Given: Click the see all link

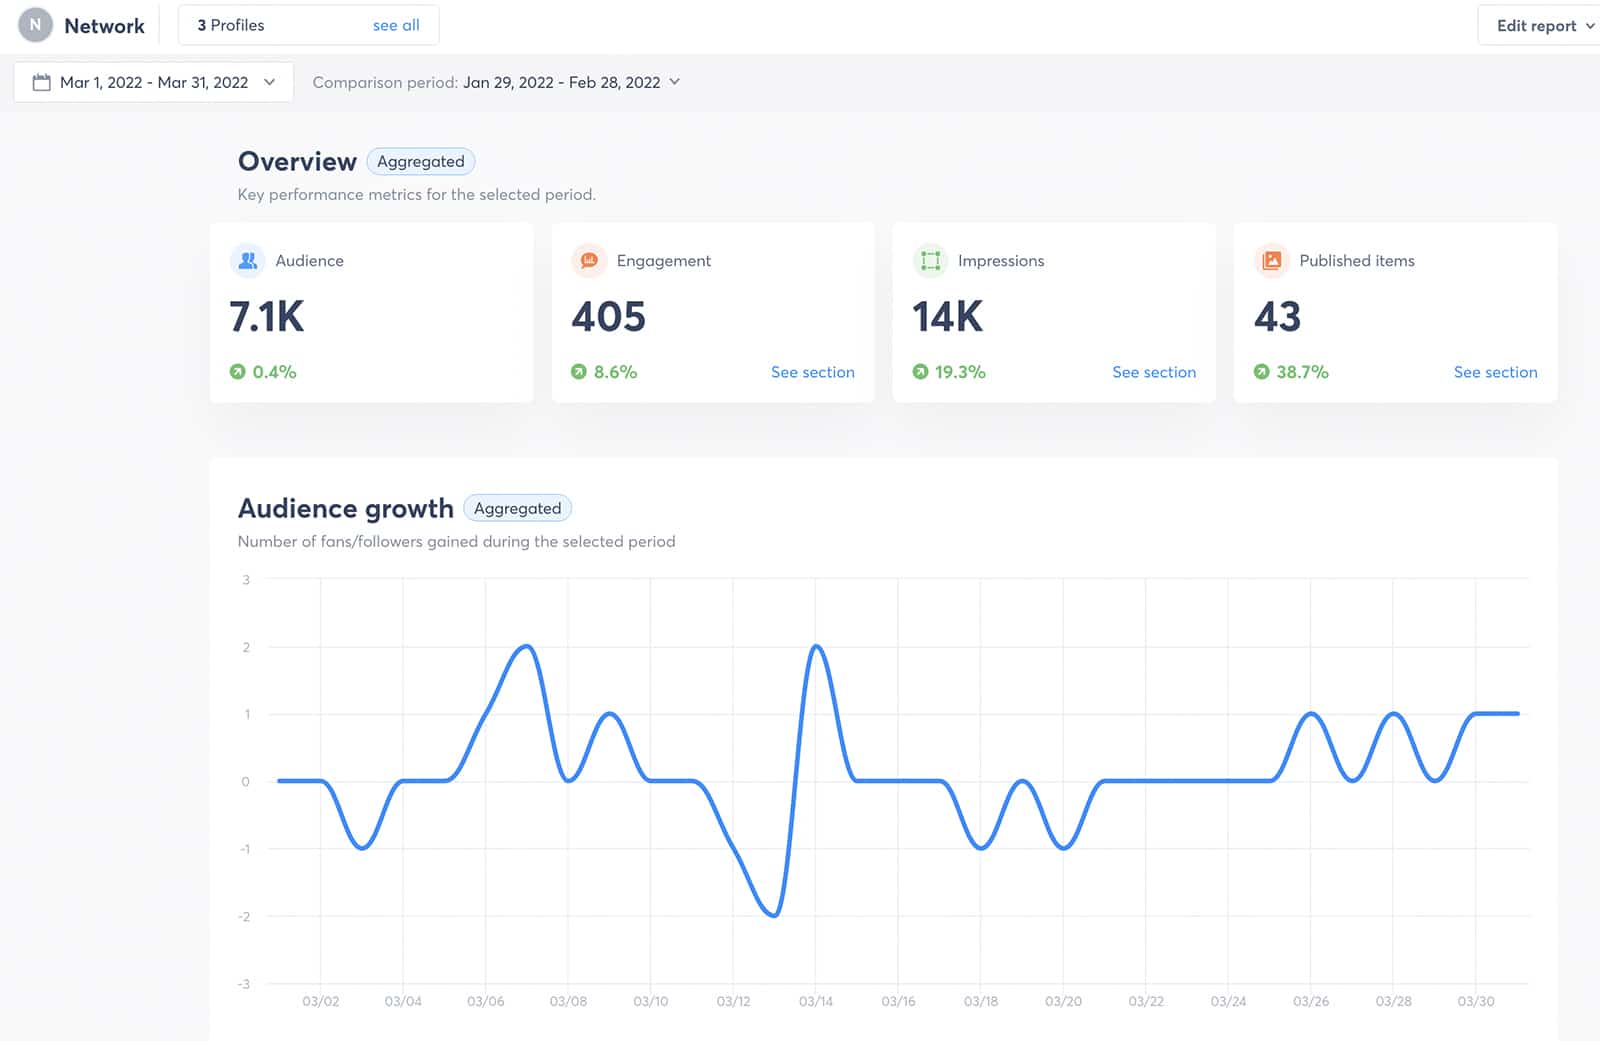Looking at the screenshot, I should pyautogui.click(x=396, y=25).
